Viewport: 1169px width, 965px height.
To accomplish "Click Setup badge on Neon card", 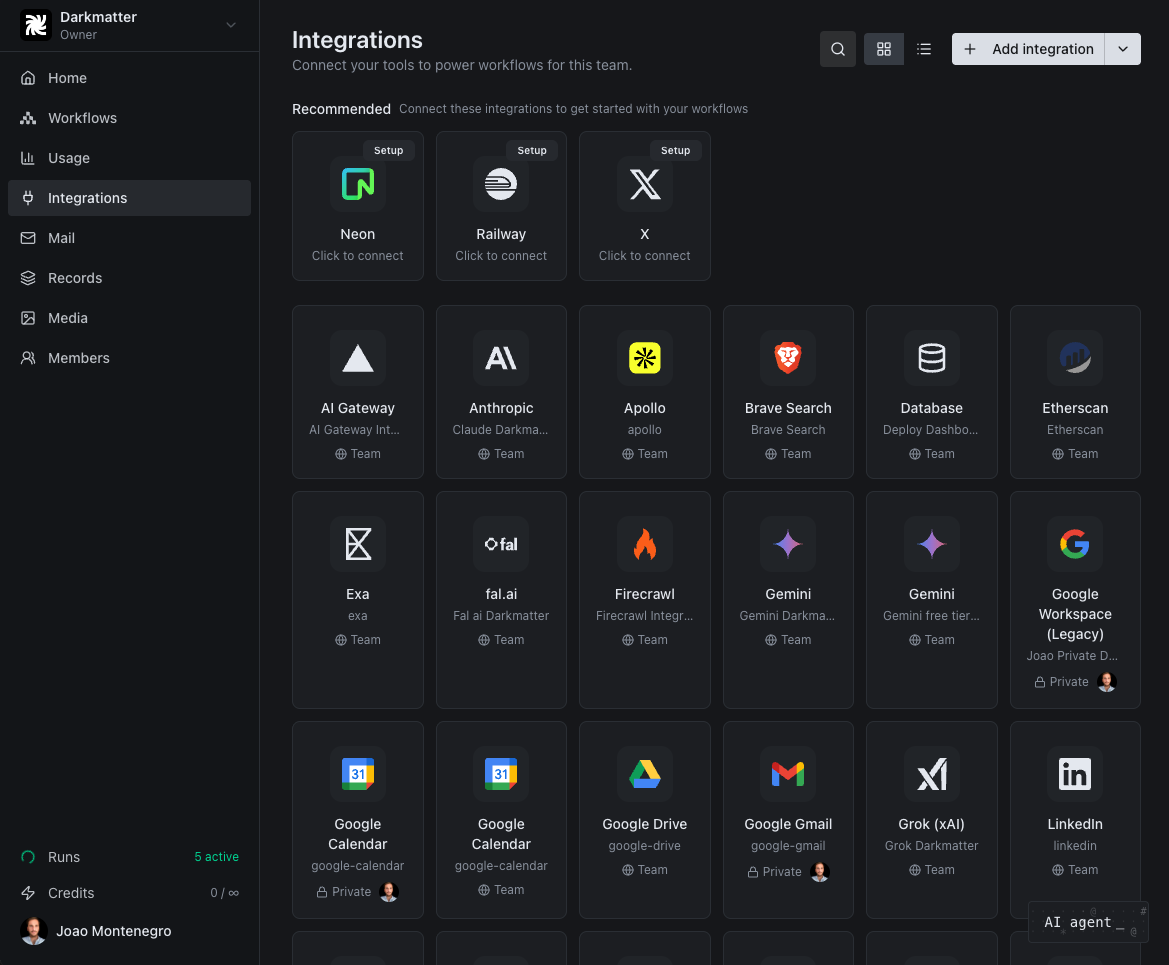I will [388, 150].
